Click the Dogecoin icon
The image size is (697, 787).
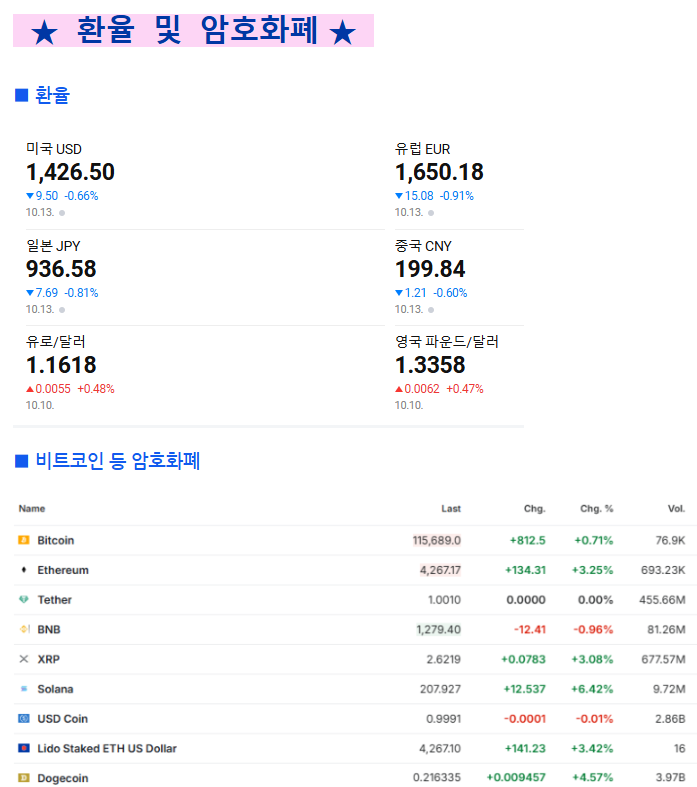coord(24,778)
